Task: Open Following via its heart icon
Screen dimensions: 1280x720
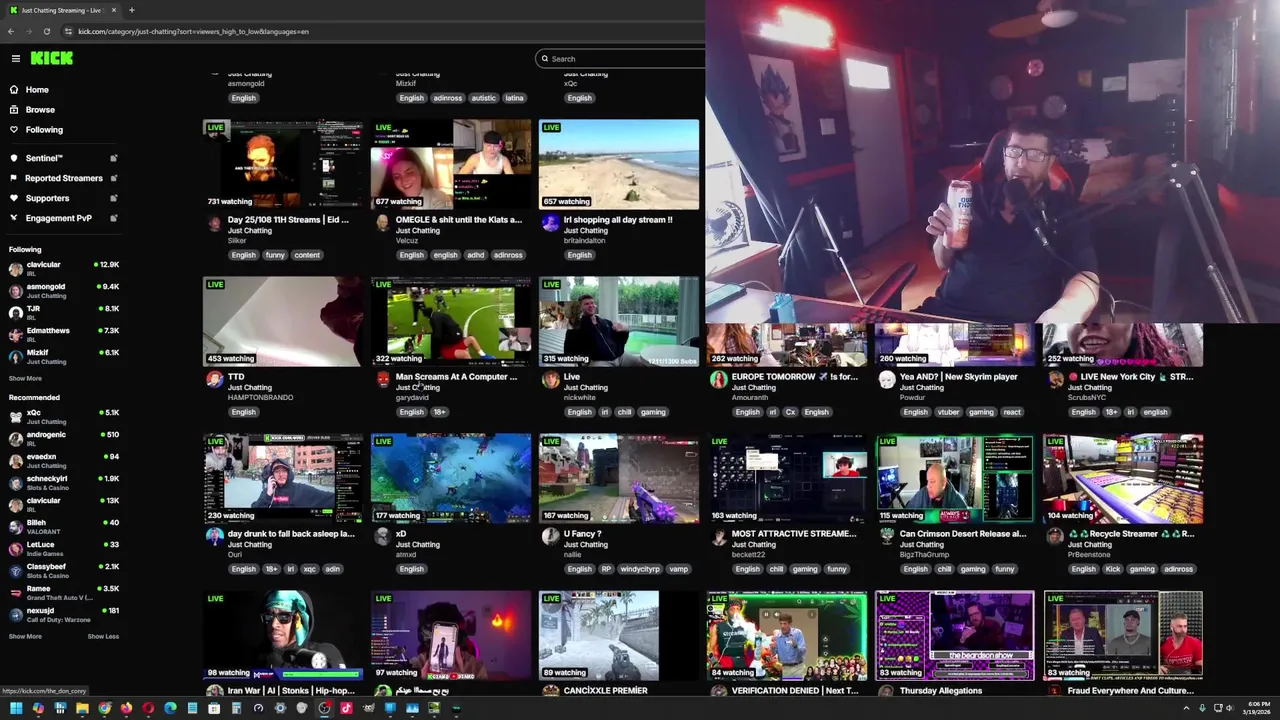Action: point(14,129)
